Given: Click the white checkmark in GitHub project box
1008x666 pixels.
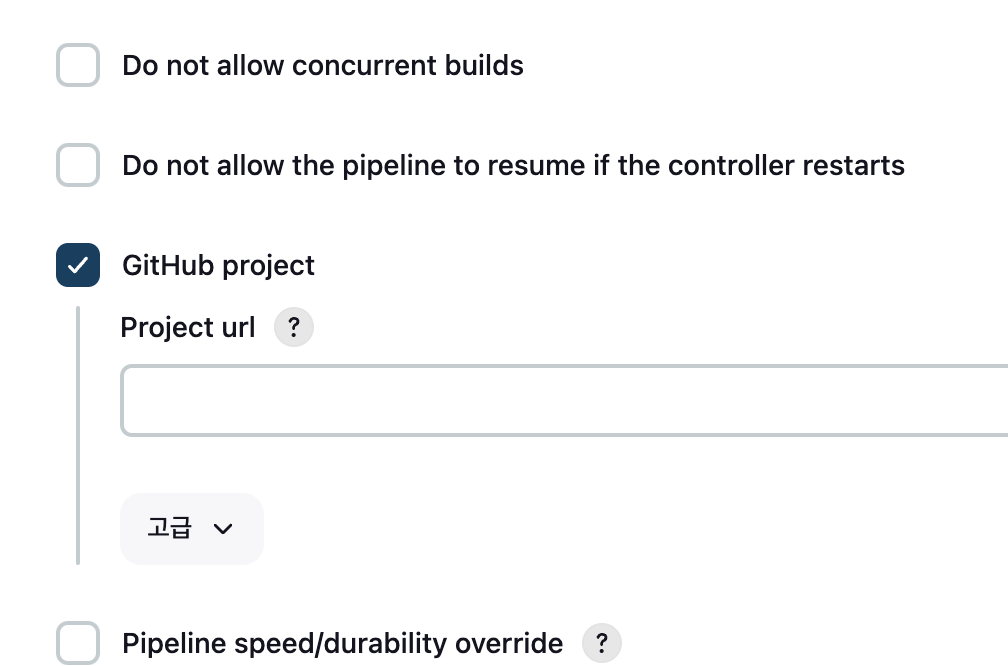Looking at the screenshot, I should click(78, 265).
